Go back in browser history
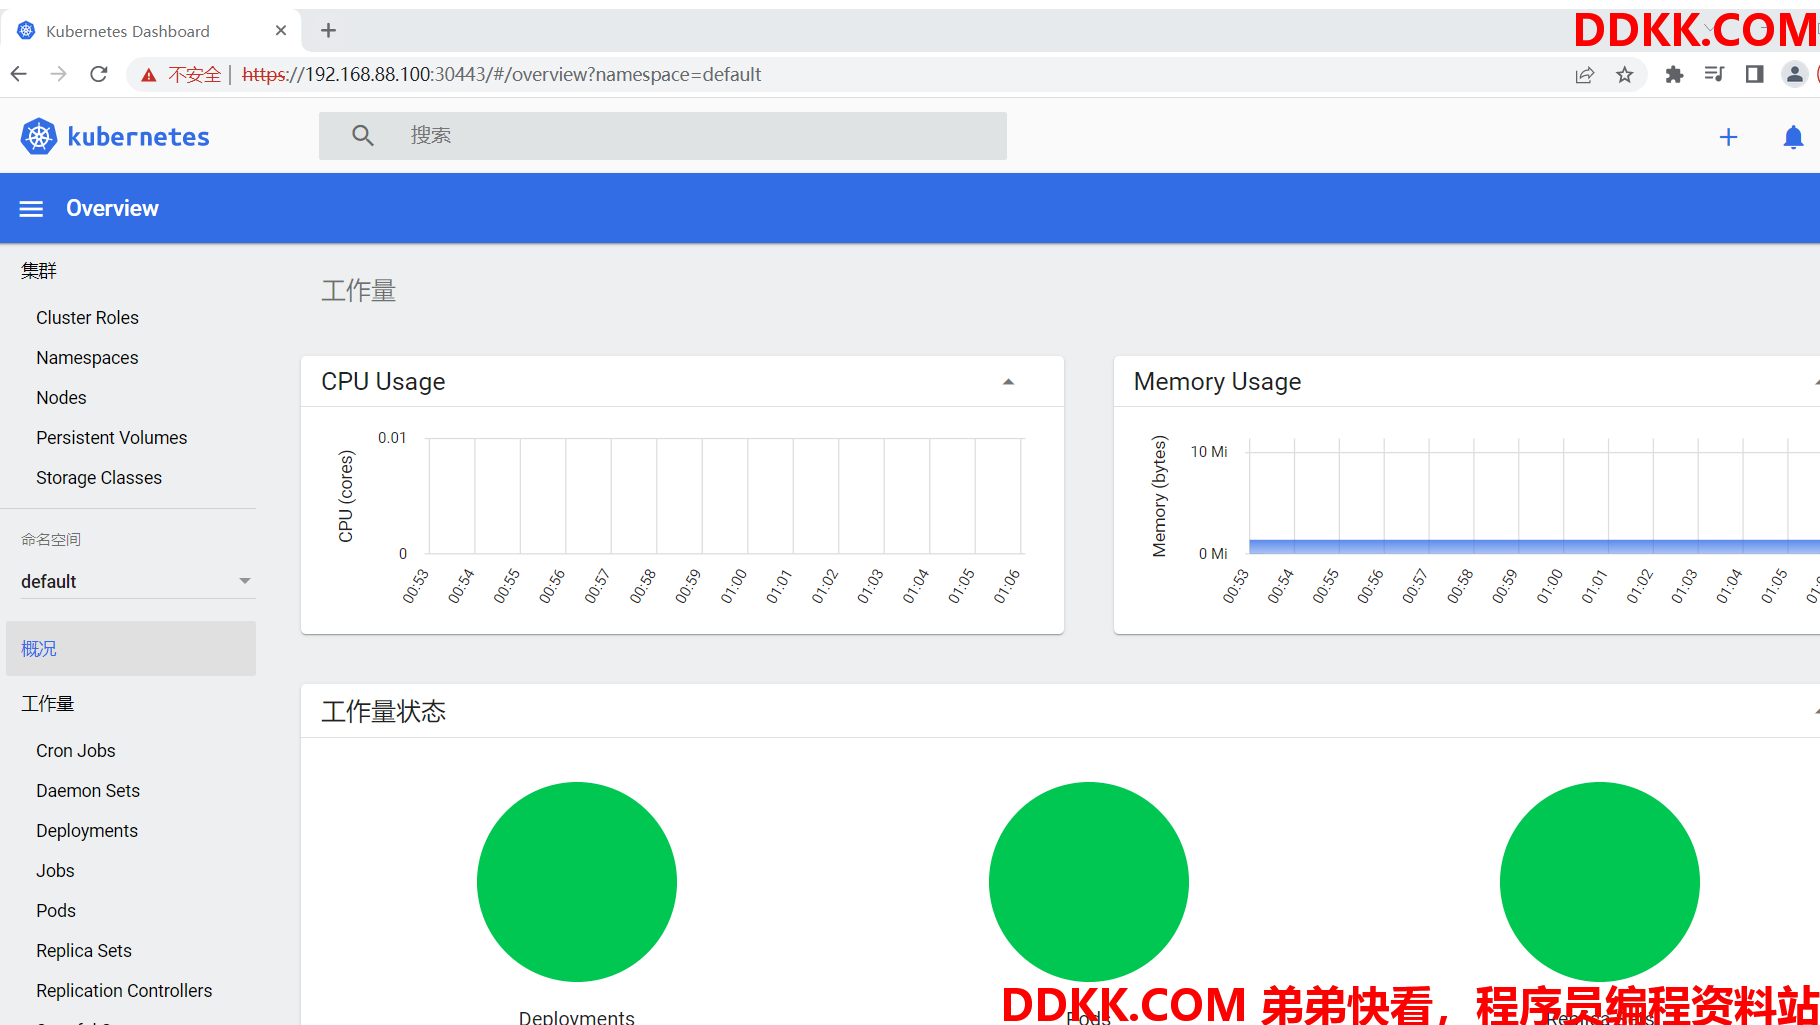This screenshot has height=1025, width=1820. [x=18, y=74]
